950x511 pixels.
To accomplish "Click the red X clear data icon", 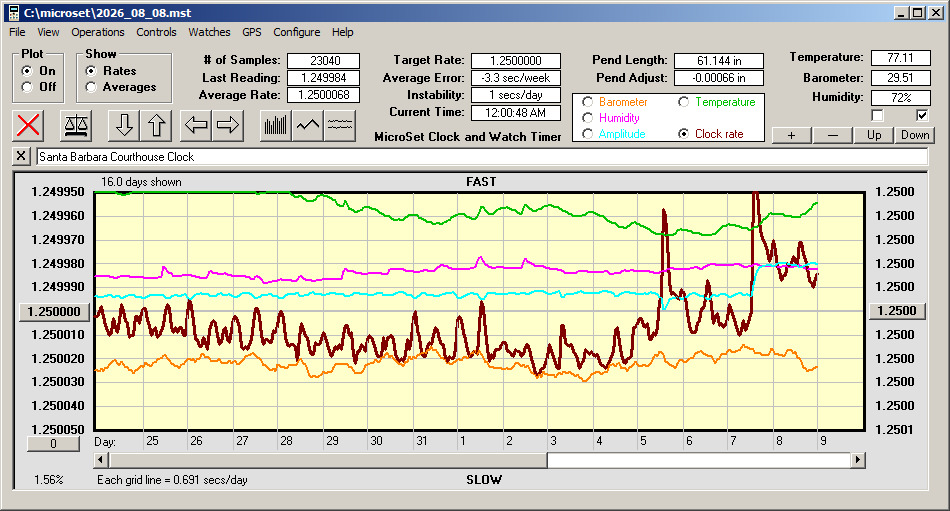I will [x=28, y=125].
